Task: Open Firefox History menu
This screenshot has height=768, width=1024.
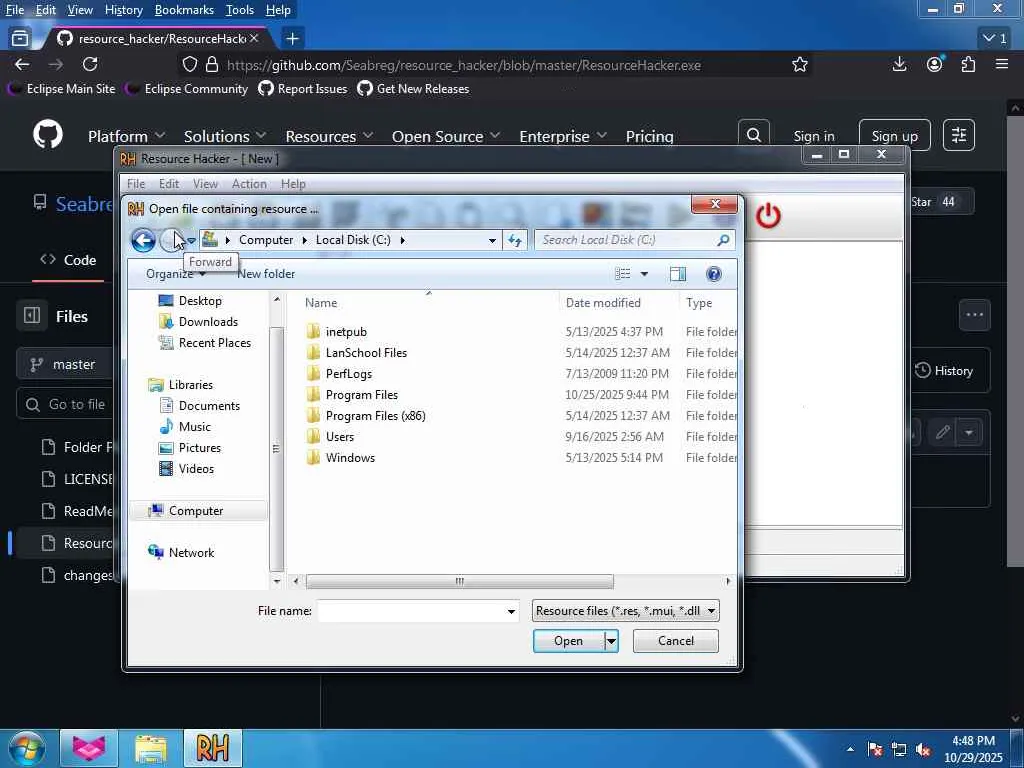Action: (x=123, y=10)
